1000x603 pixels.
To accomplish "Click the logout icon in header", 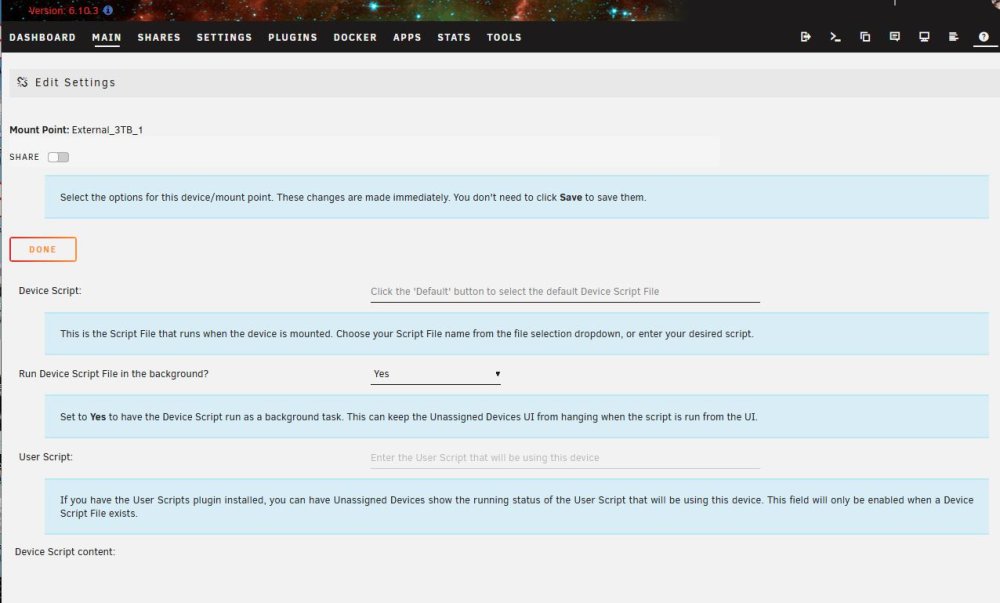I will click(x=805, y=37).
